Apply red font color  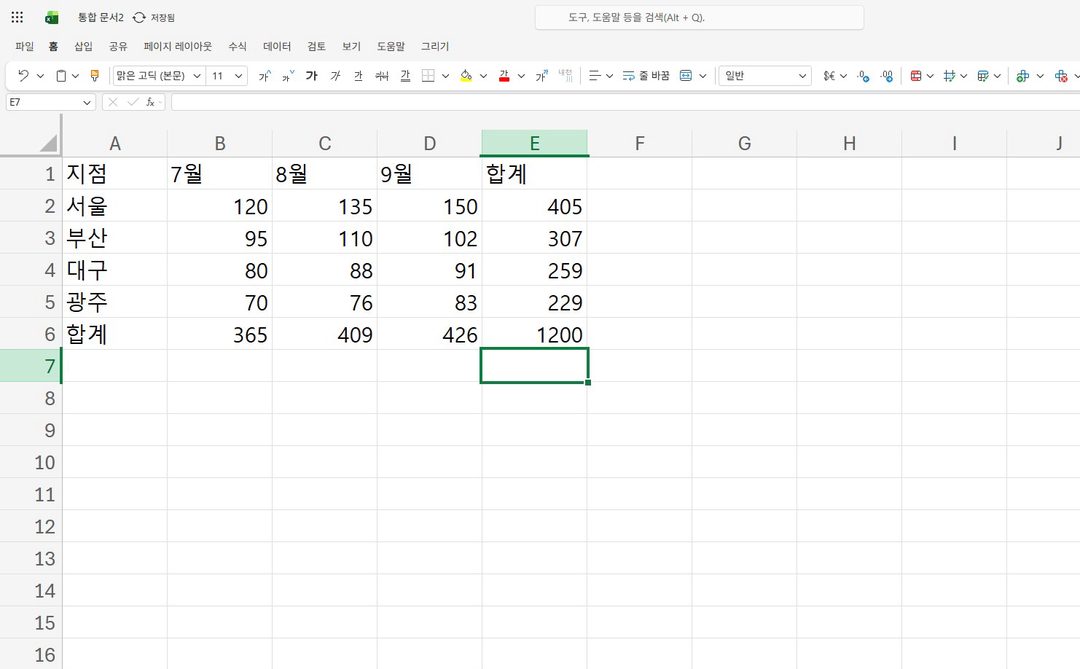click(504, 76)
